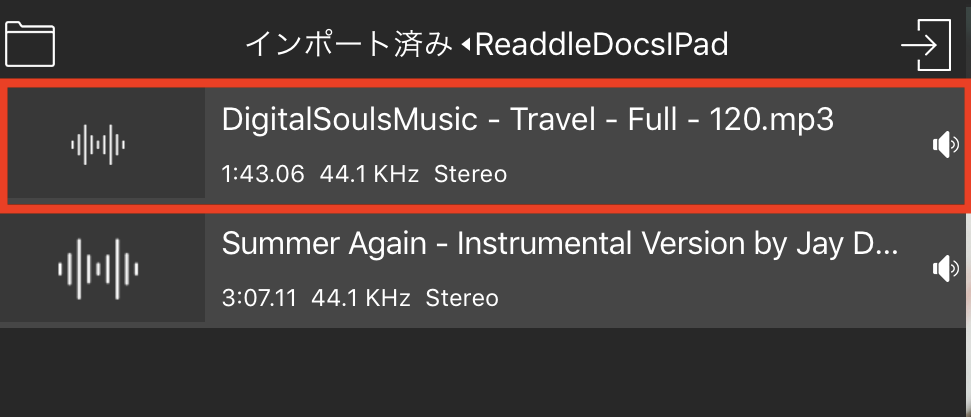971x417 pixels.
Task: Click Stereo label on Summer Again track
Action: pos(462,298)
